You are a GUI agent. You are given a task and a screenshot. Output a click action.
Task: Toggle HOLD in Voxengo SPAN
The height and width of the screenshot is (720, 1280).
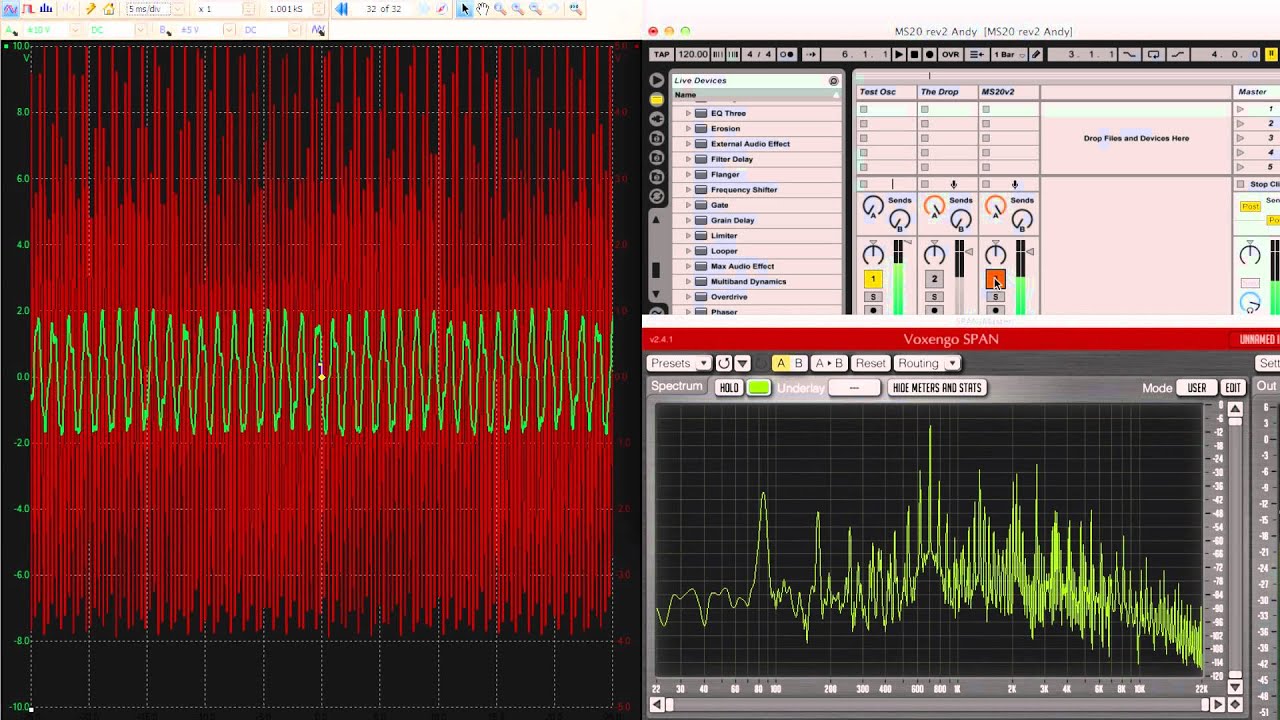click(729, 388)
